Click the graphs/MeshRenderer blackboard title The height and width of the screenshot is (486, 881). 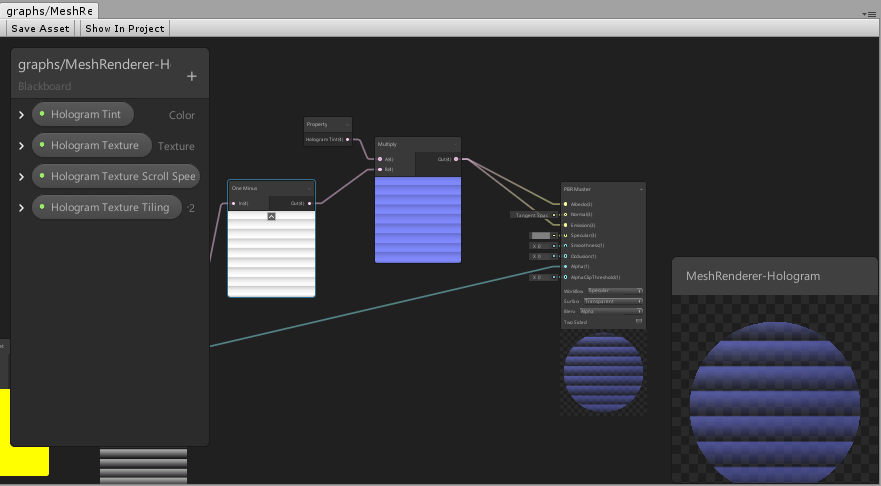click(94, 65)
